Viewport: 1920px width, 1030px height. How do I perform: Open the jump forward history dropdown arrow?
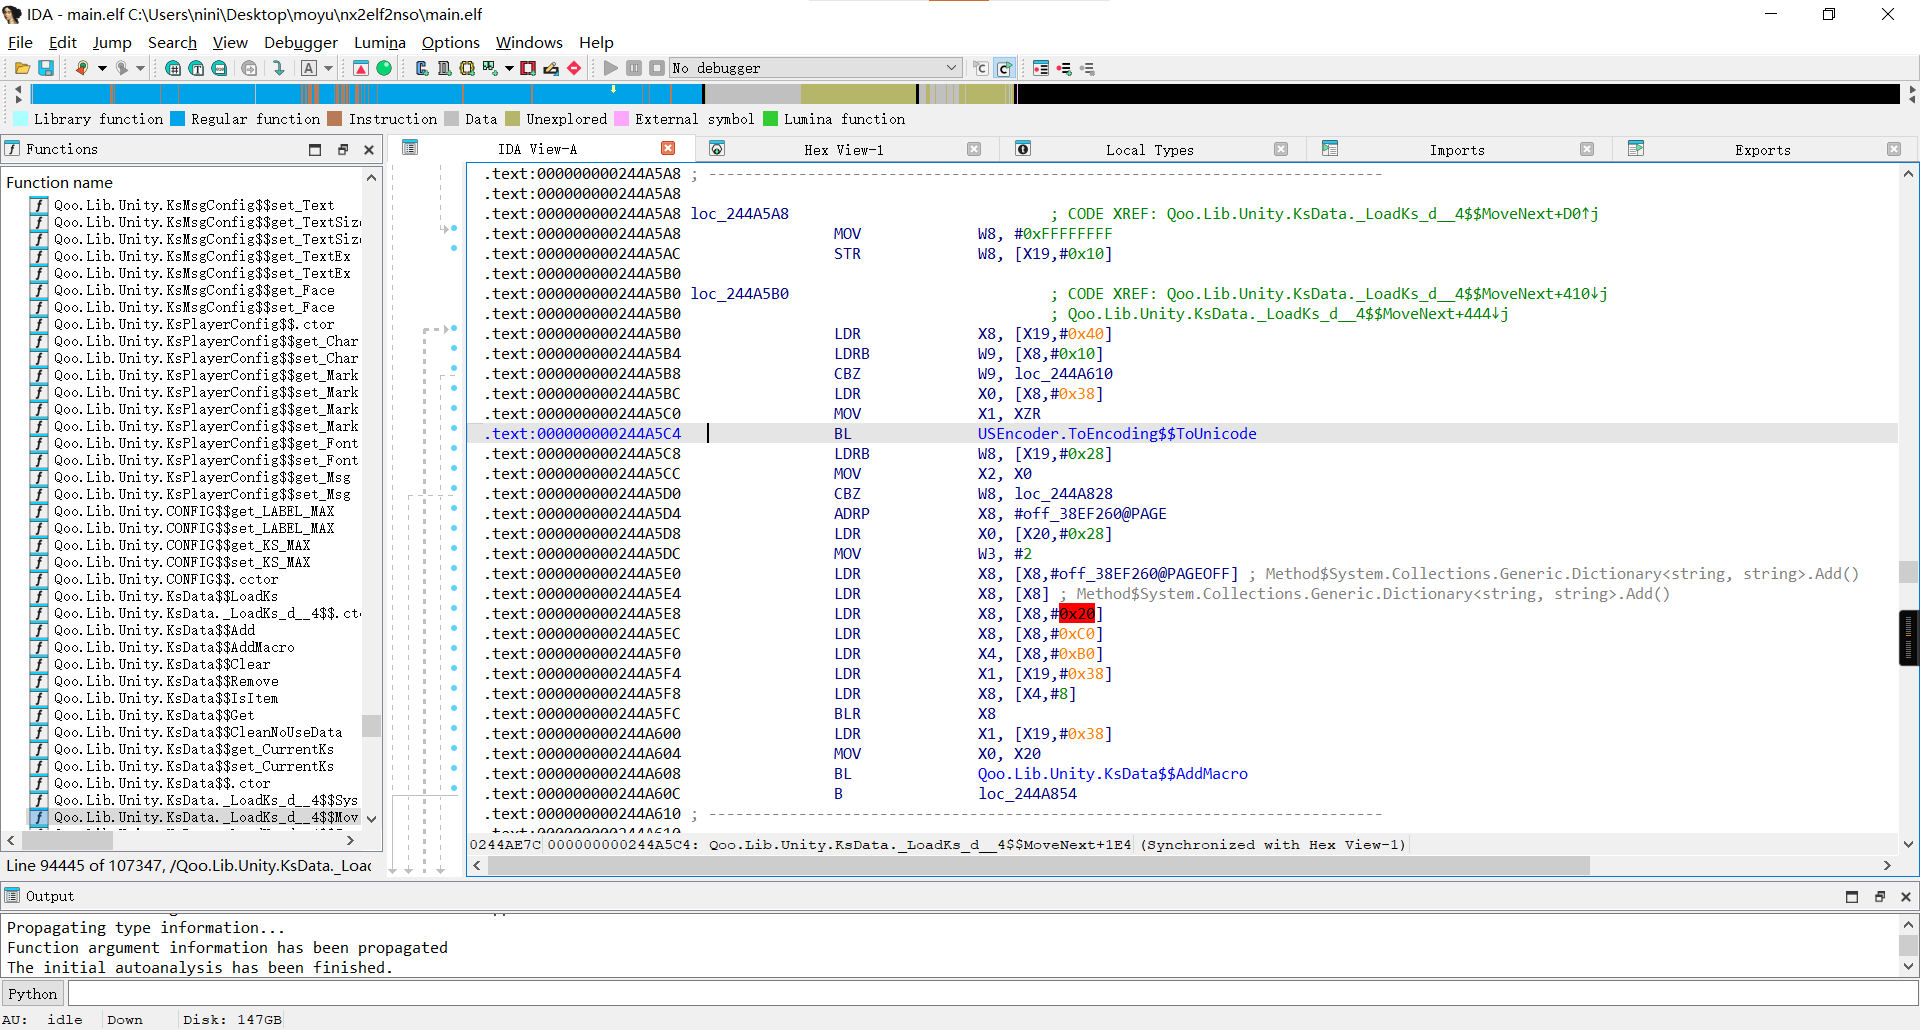point(140,68)
